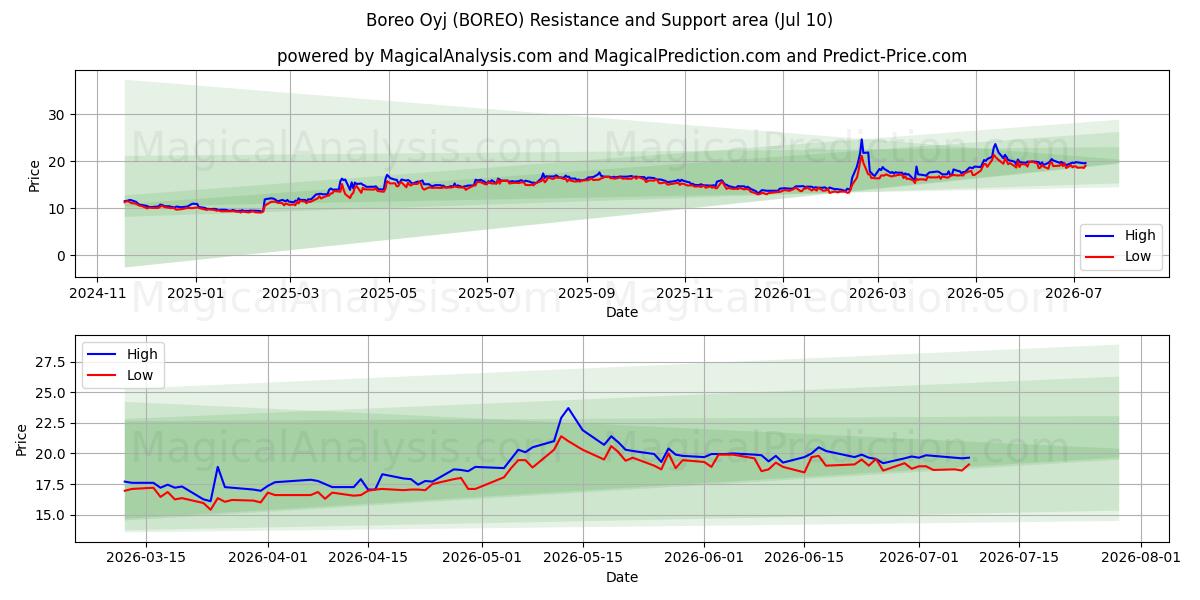Viewport: 1200px width, 600px height.
Task: Click the '17.5' y-axis tick of lower chart
Action: point(52,485)
